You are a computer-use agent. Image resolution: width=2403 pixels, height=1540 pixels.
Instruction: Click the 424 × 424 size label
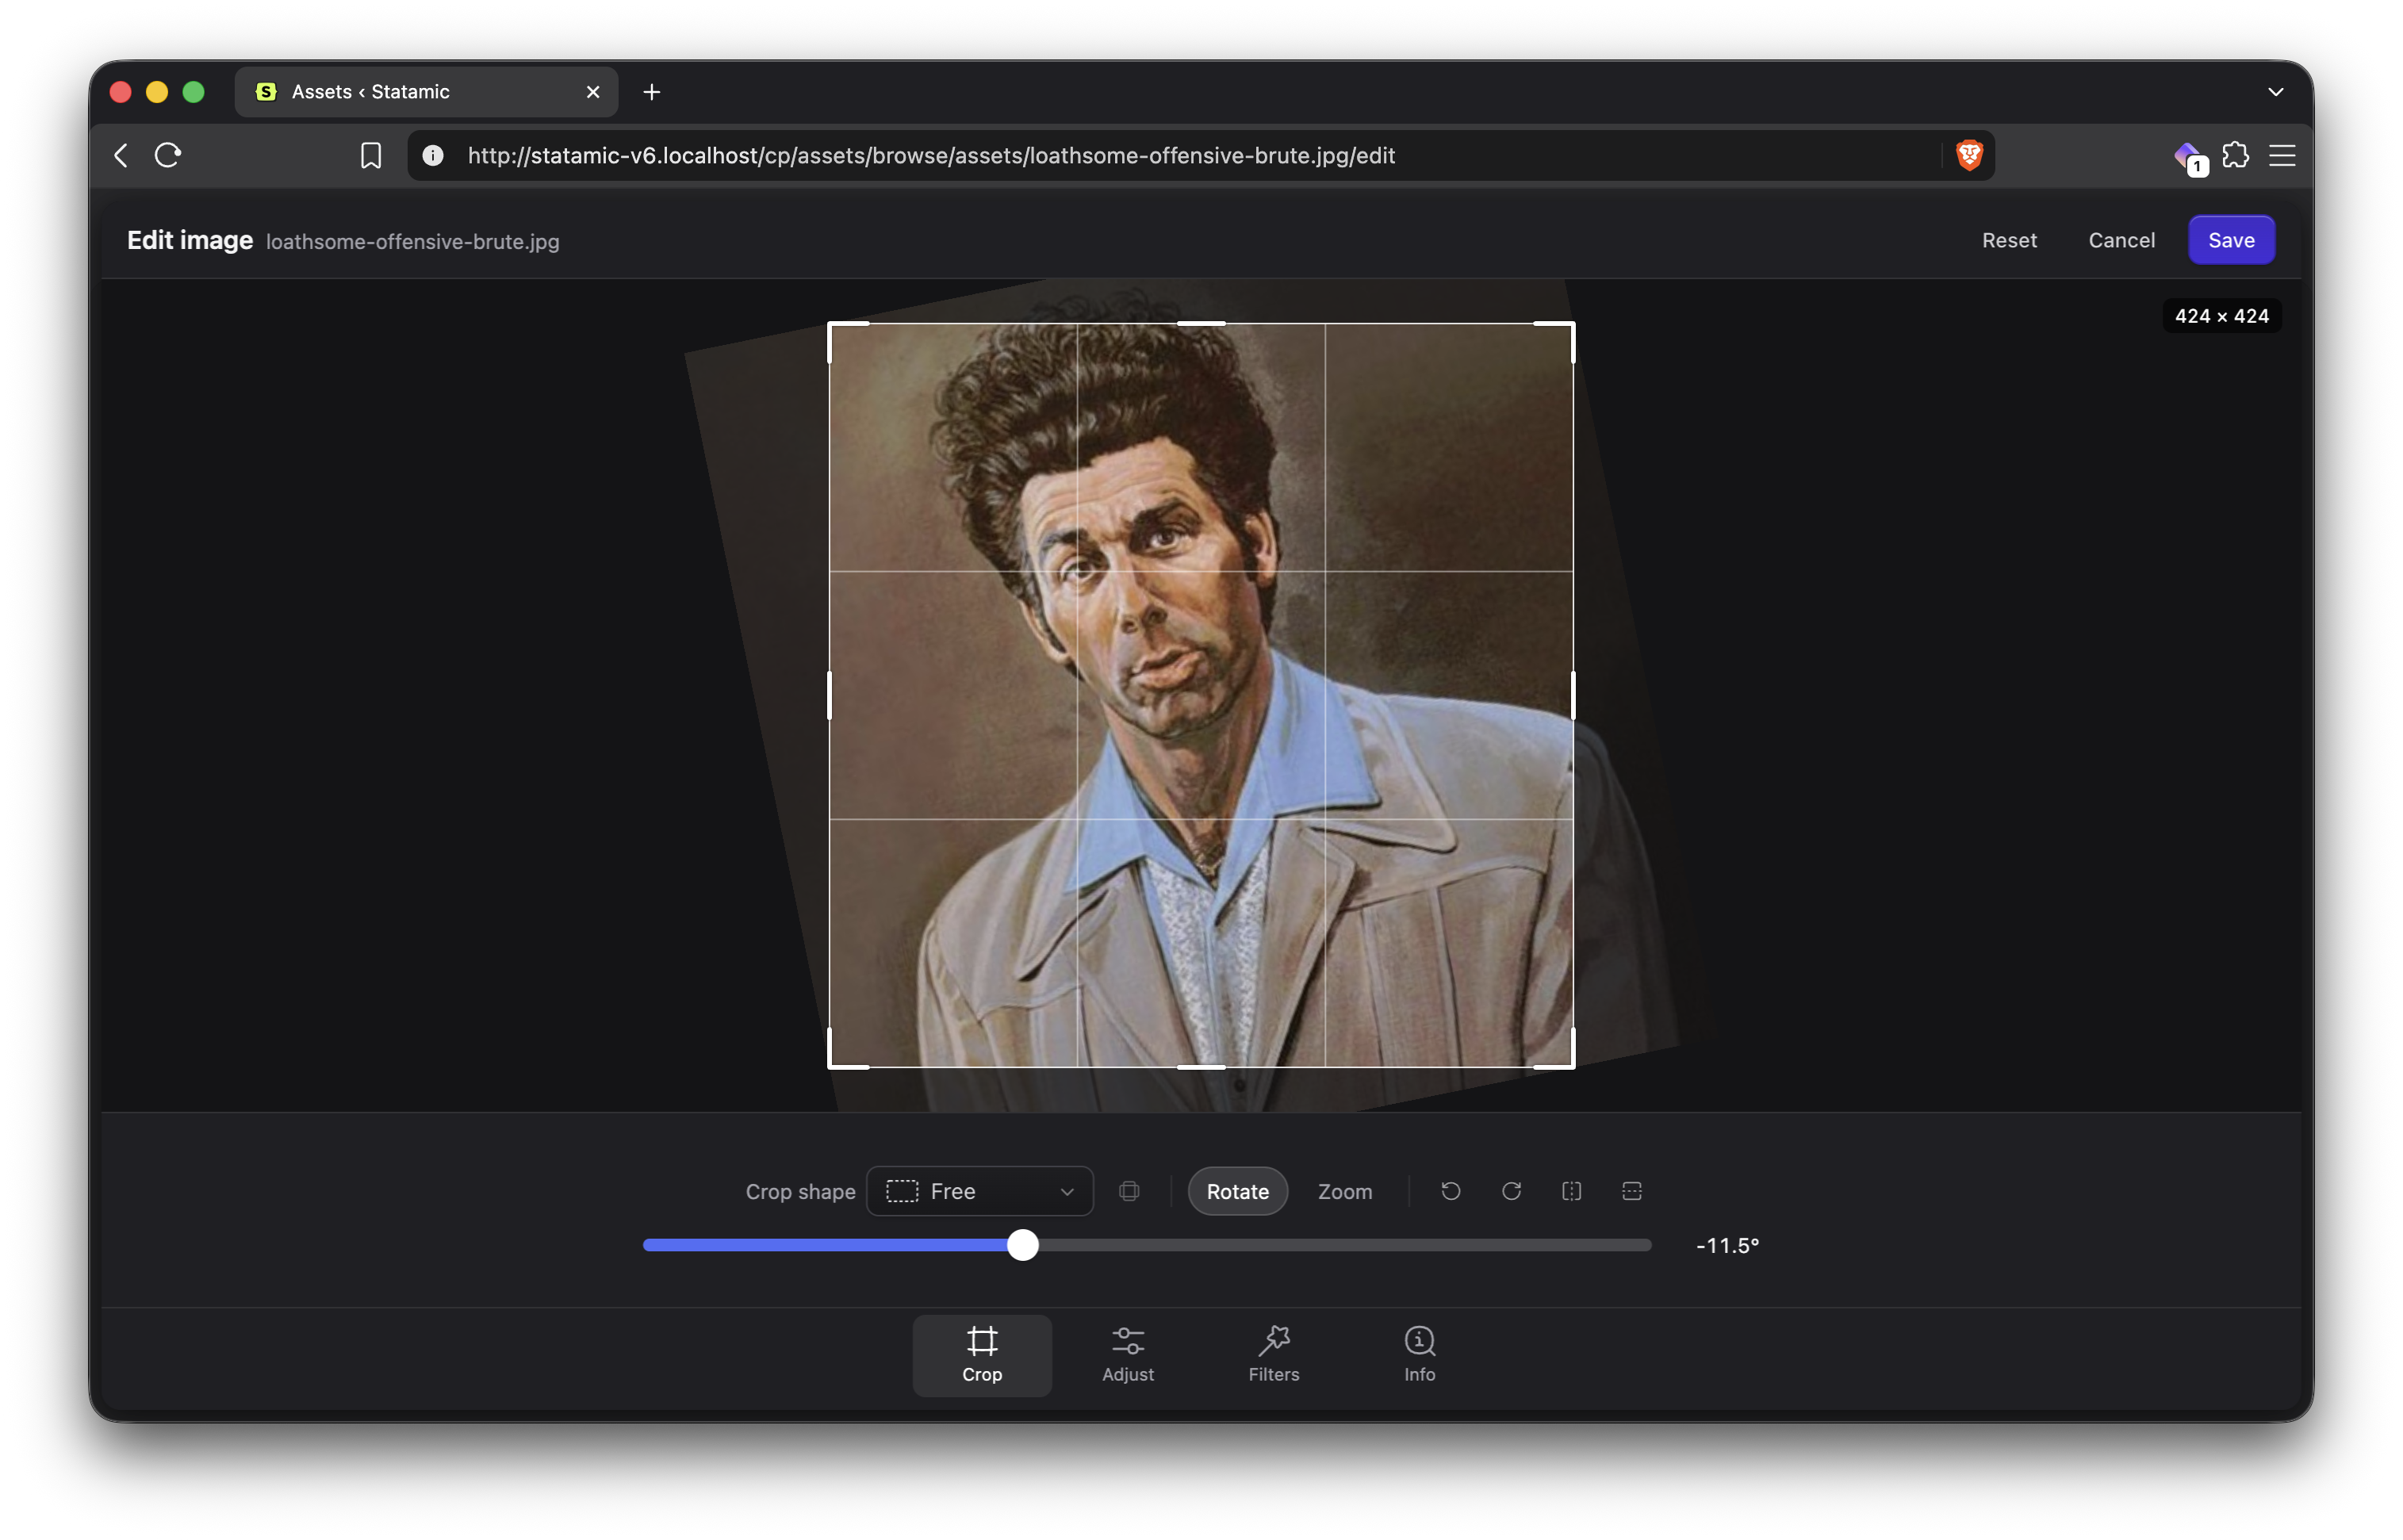2221,316
